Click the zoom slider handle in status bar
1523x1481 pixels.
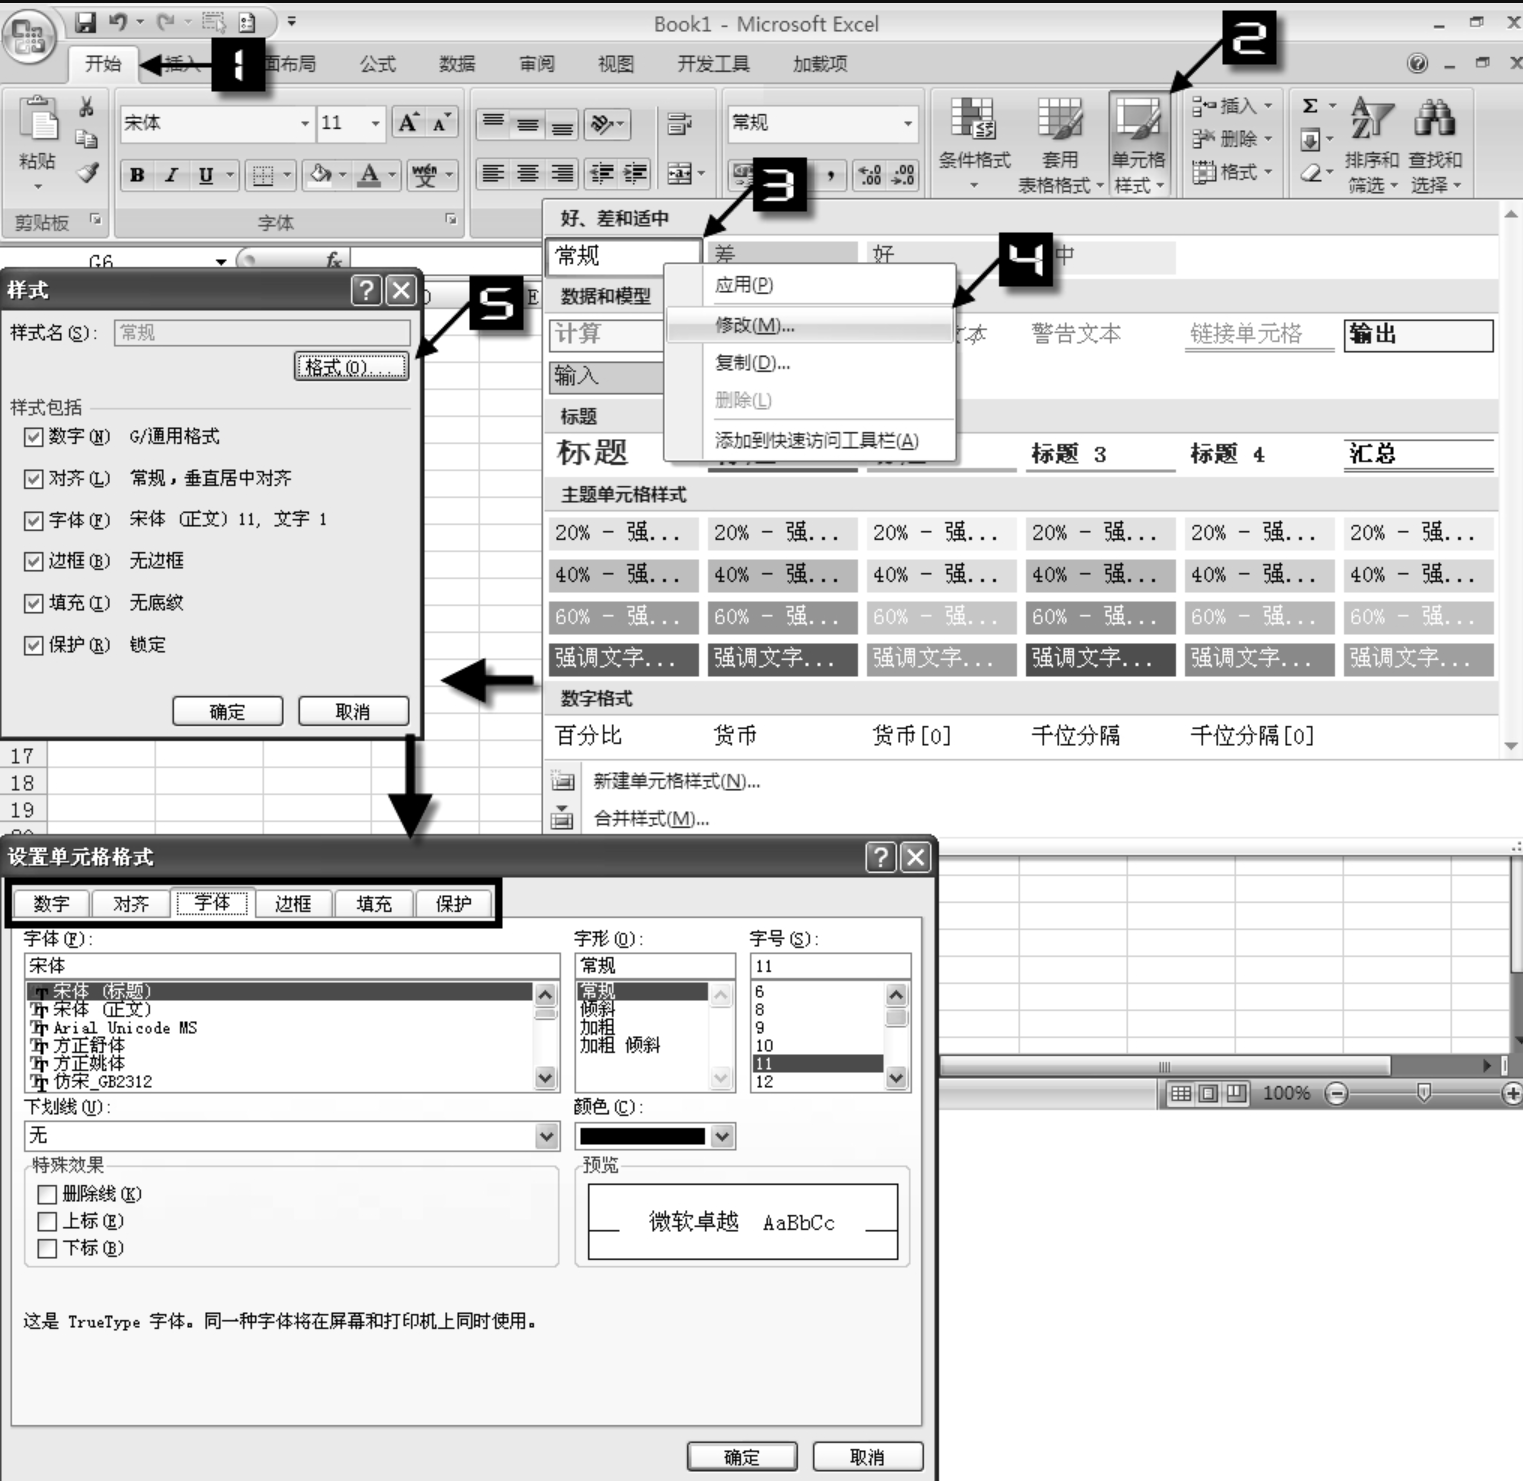pyautogui.click(x=1424, y=1093)
